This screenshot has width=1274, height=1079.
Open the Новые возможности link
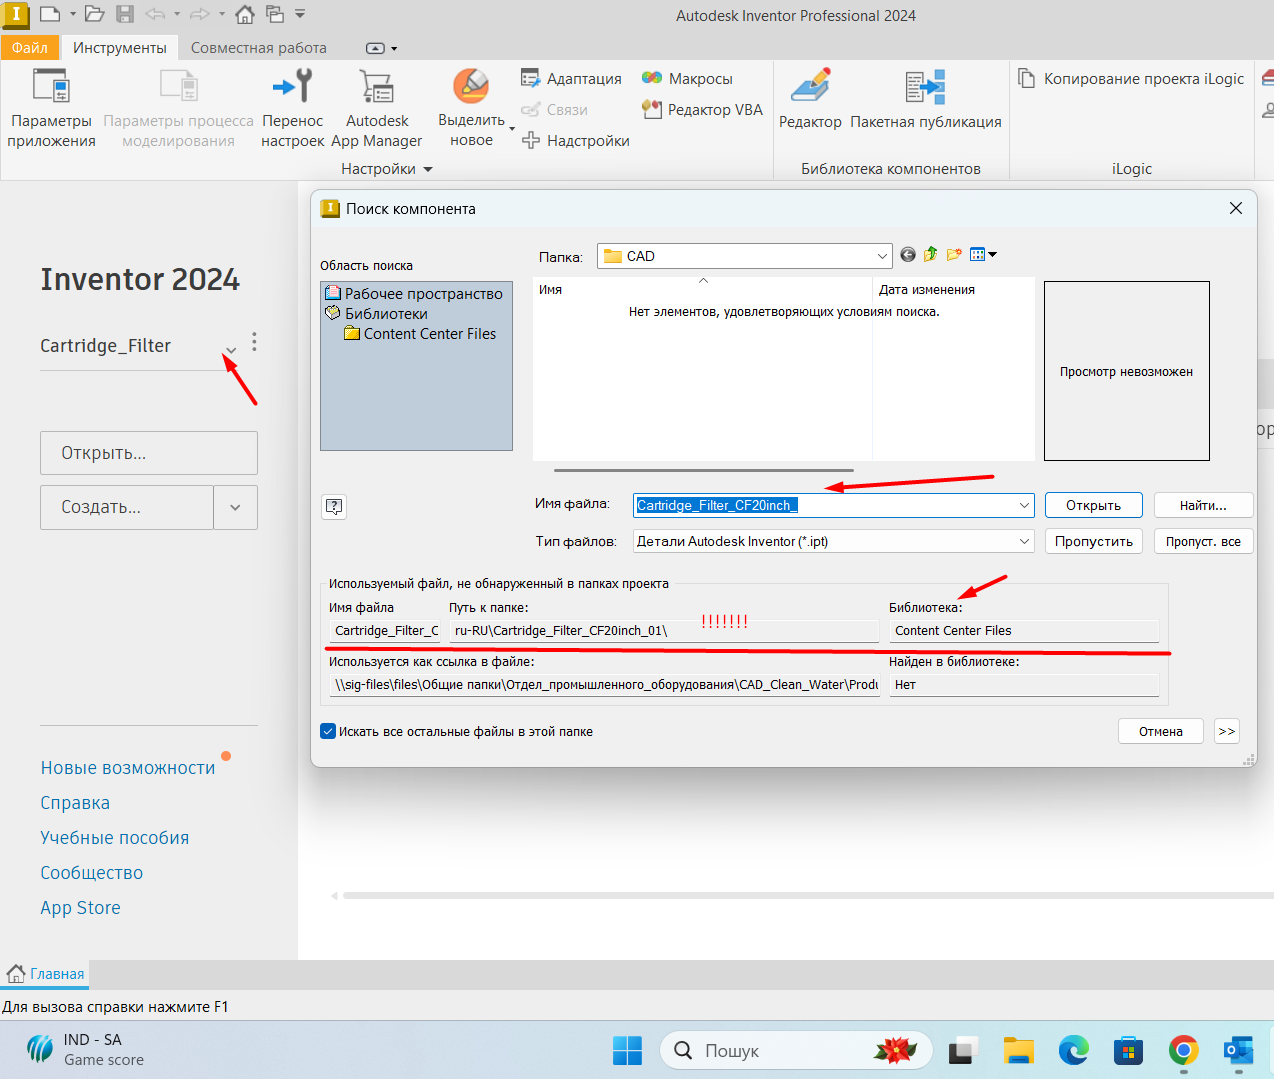coord(128,768)
